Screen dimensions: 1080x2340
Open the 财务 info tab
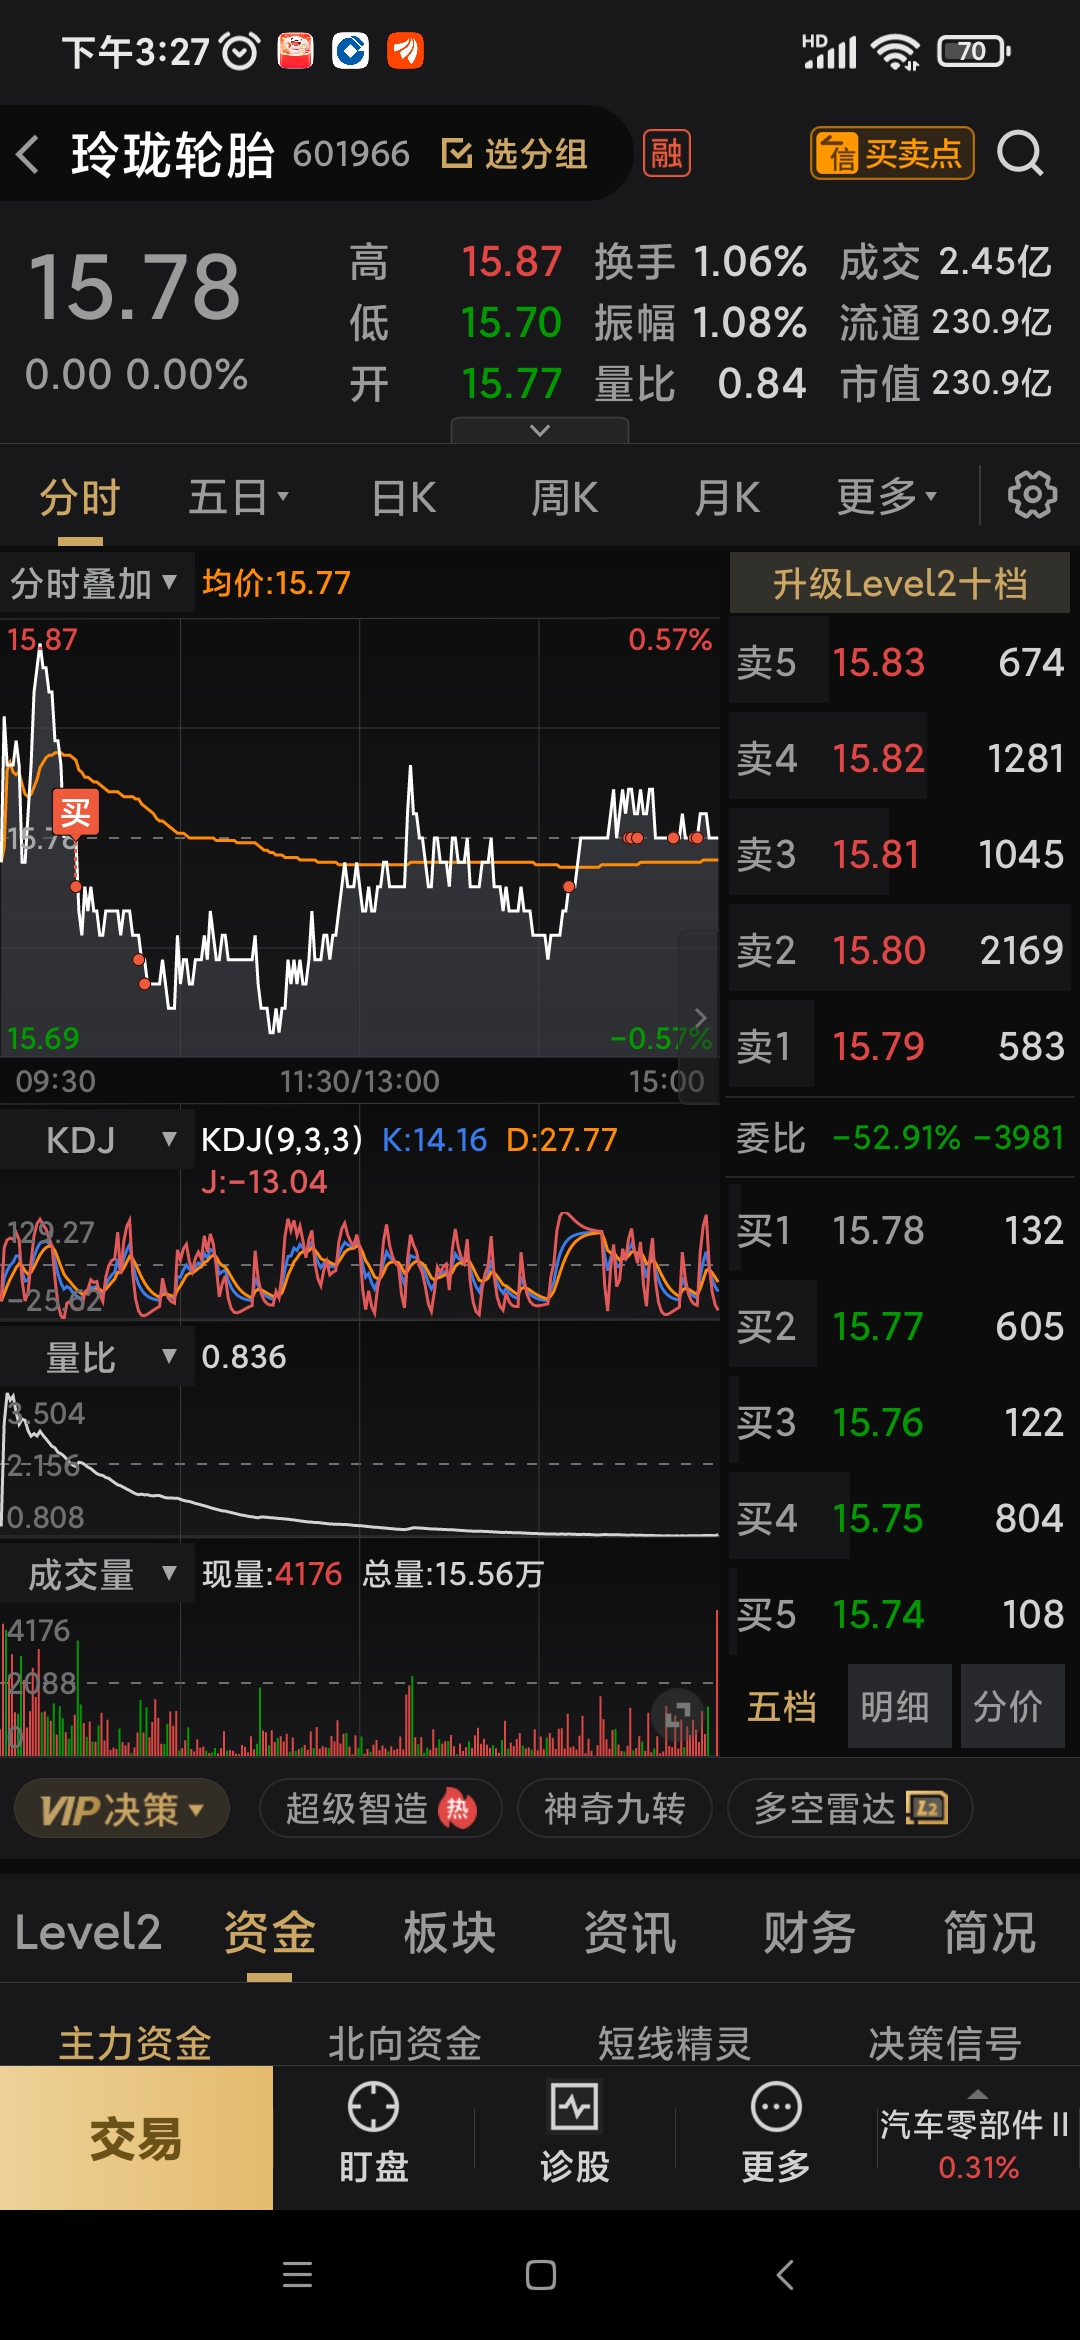[809, 1932]
